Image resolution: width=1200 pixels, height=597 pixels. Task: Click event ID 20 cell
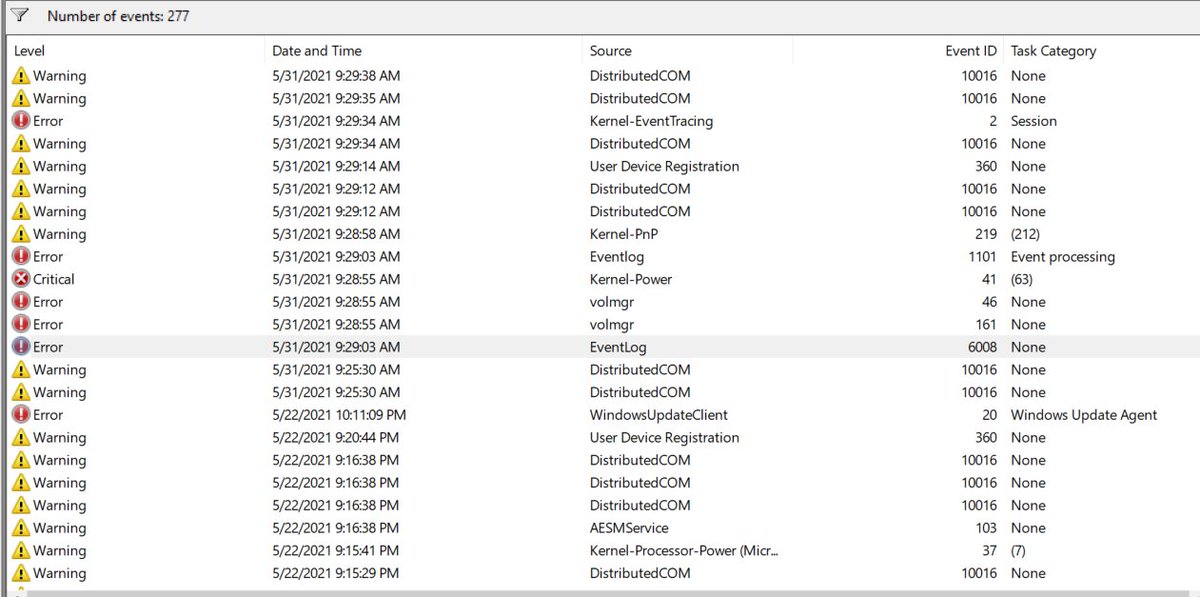(x=989, y=415)
